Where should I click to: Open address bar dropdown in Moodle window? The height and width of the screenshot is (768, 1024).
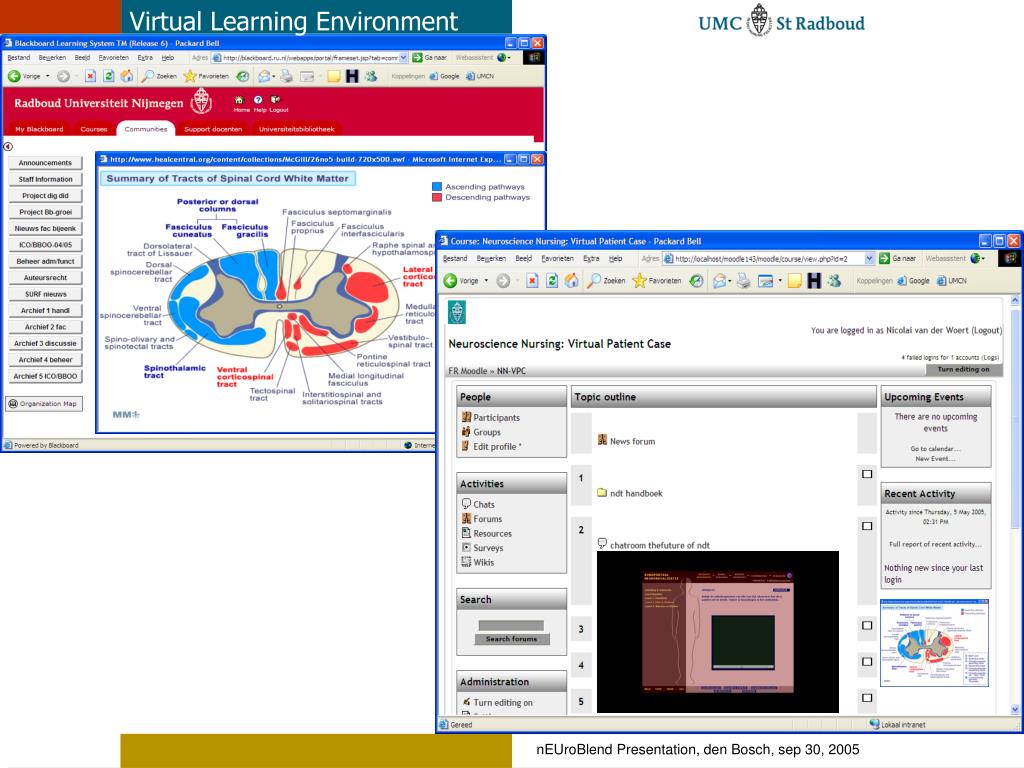point(869,259)
